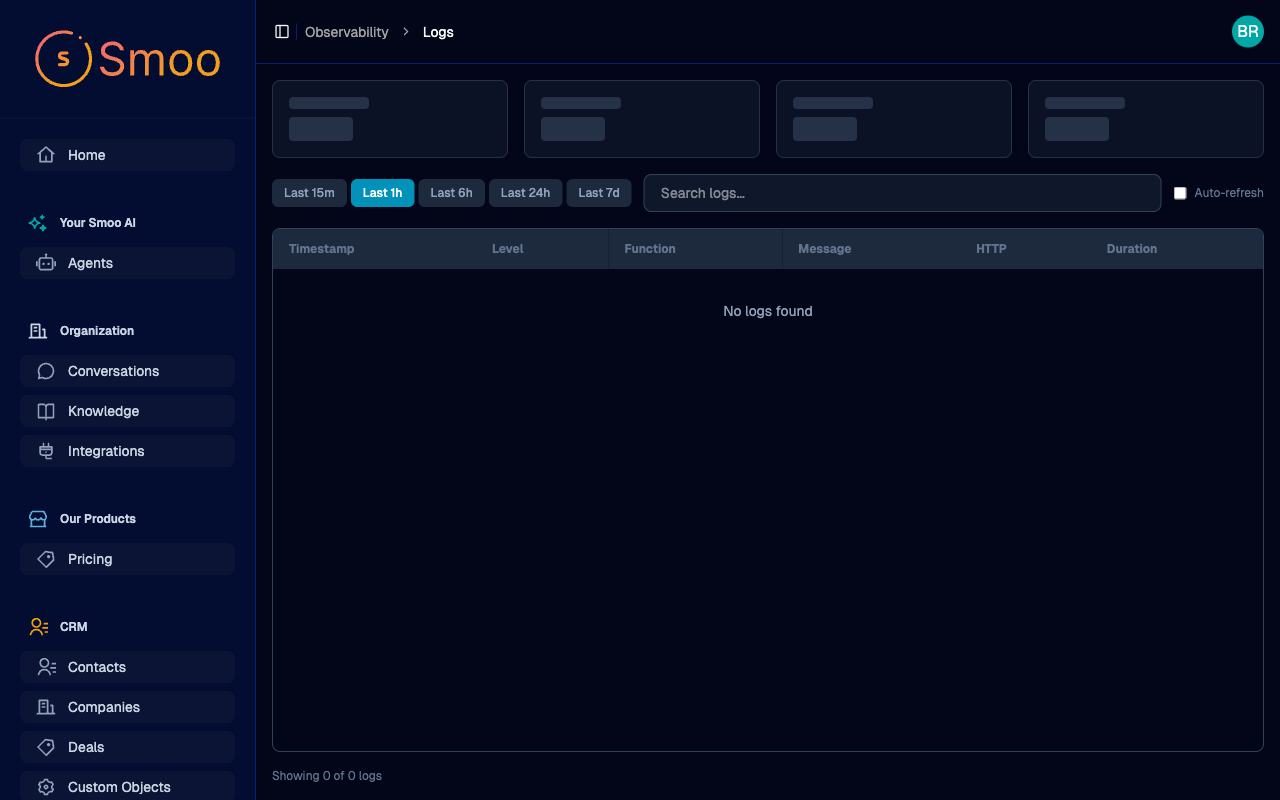Open the Deals section
Viewport: 1280px width, 800px height.
coord(127,747)
